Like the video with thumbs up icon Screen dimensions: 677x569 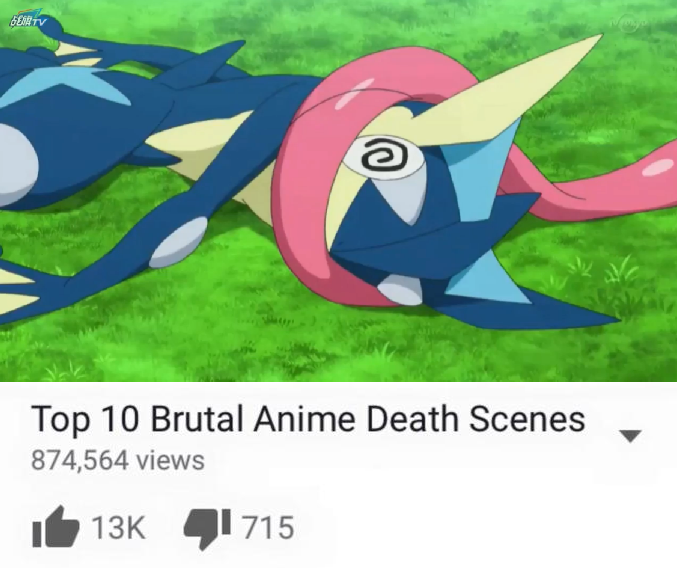56,527
